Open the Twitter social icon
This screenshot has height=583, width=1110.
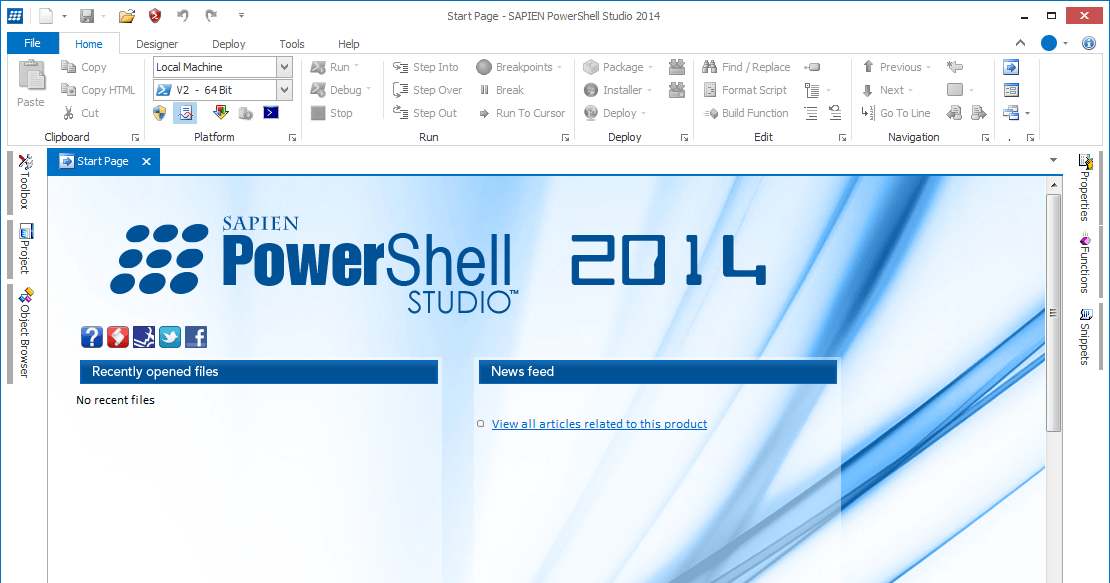click(169, 337)
